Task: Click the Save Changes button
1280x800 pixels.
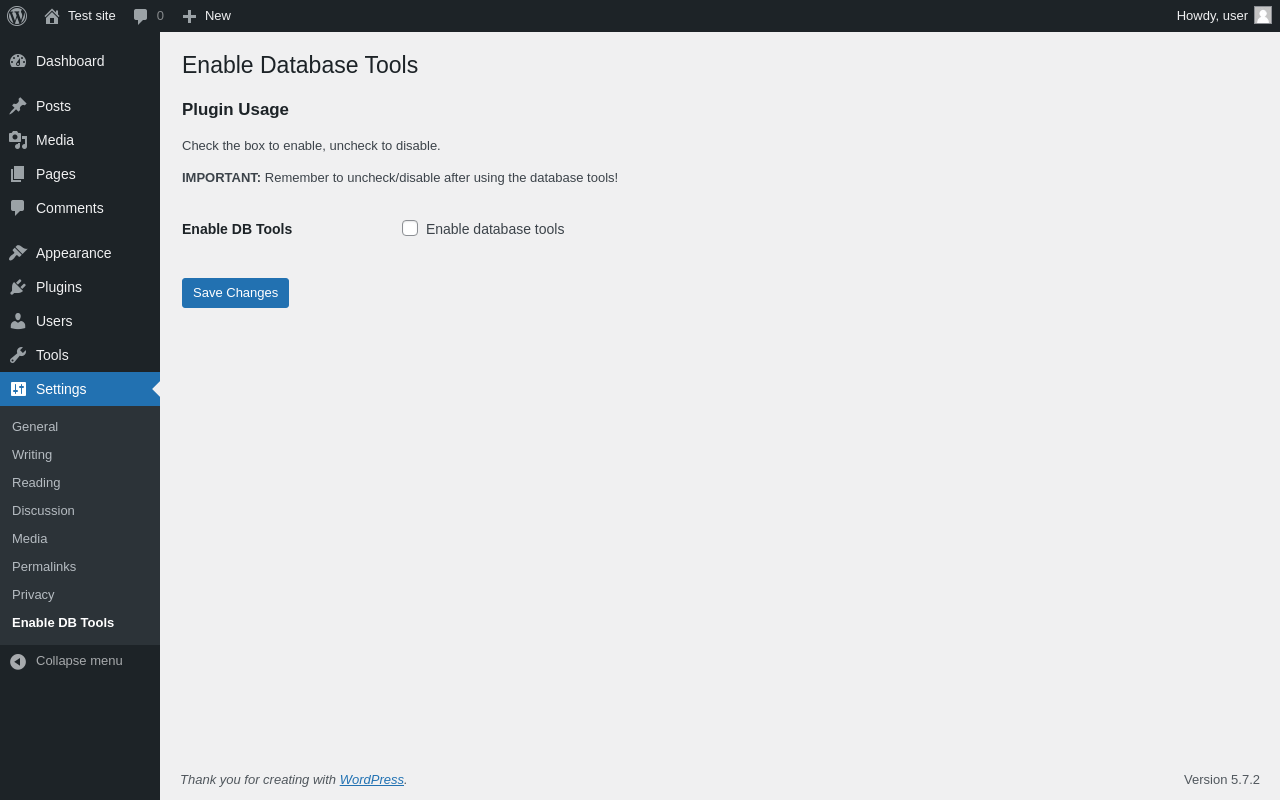Action: tap(235, 293)
